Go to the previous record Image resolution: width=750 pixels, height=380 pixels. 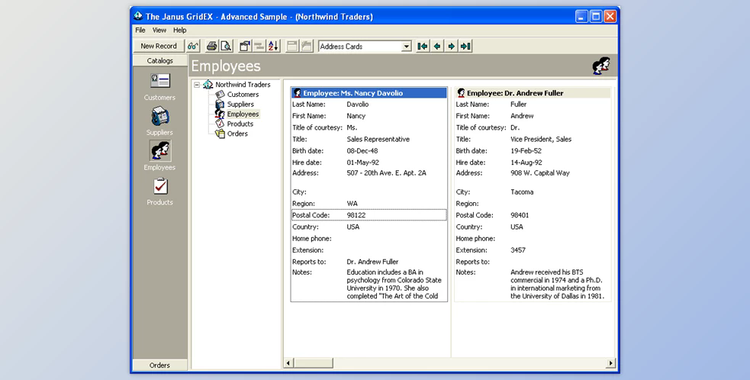coord(437,46)
